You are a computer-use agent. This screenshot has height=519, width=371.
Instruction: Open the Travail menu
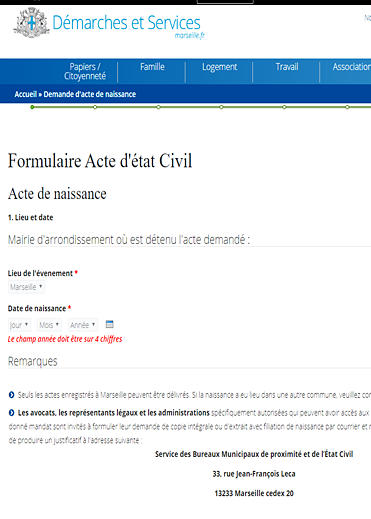[x=287, y=67]
